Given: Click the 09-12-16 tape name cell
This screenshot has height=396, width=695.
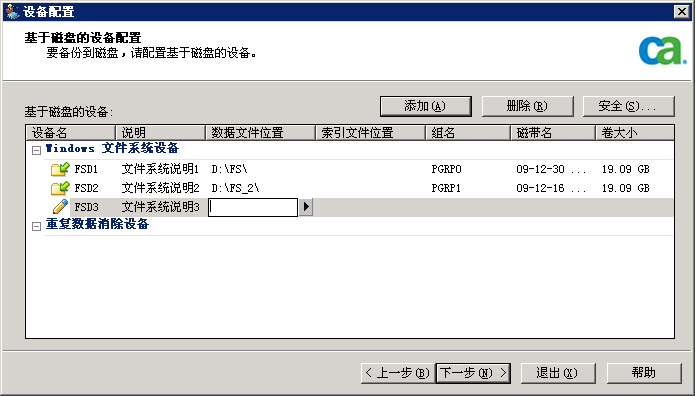Looking at the screenshot, I should (x=551, y=188).
